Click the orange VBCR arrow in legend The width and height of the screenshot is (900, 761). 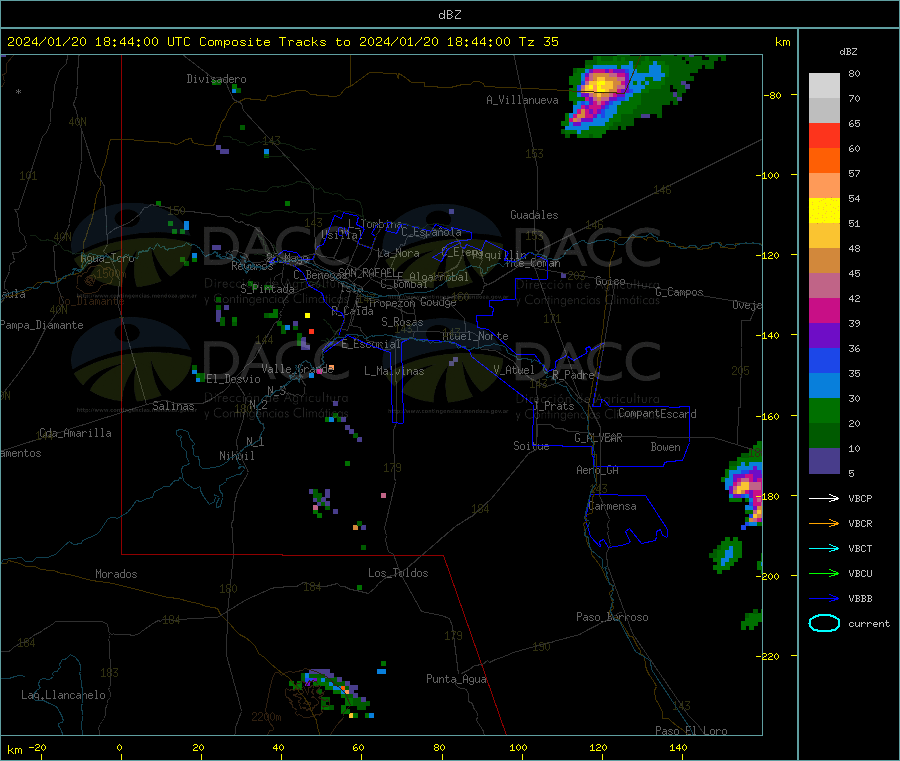tap(824, 523)
